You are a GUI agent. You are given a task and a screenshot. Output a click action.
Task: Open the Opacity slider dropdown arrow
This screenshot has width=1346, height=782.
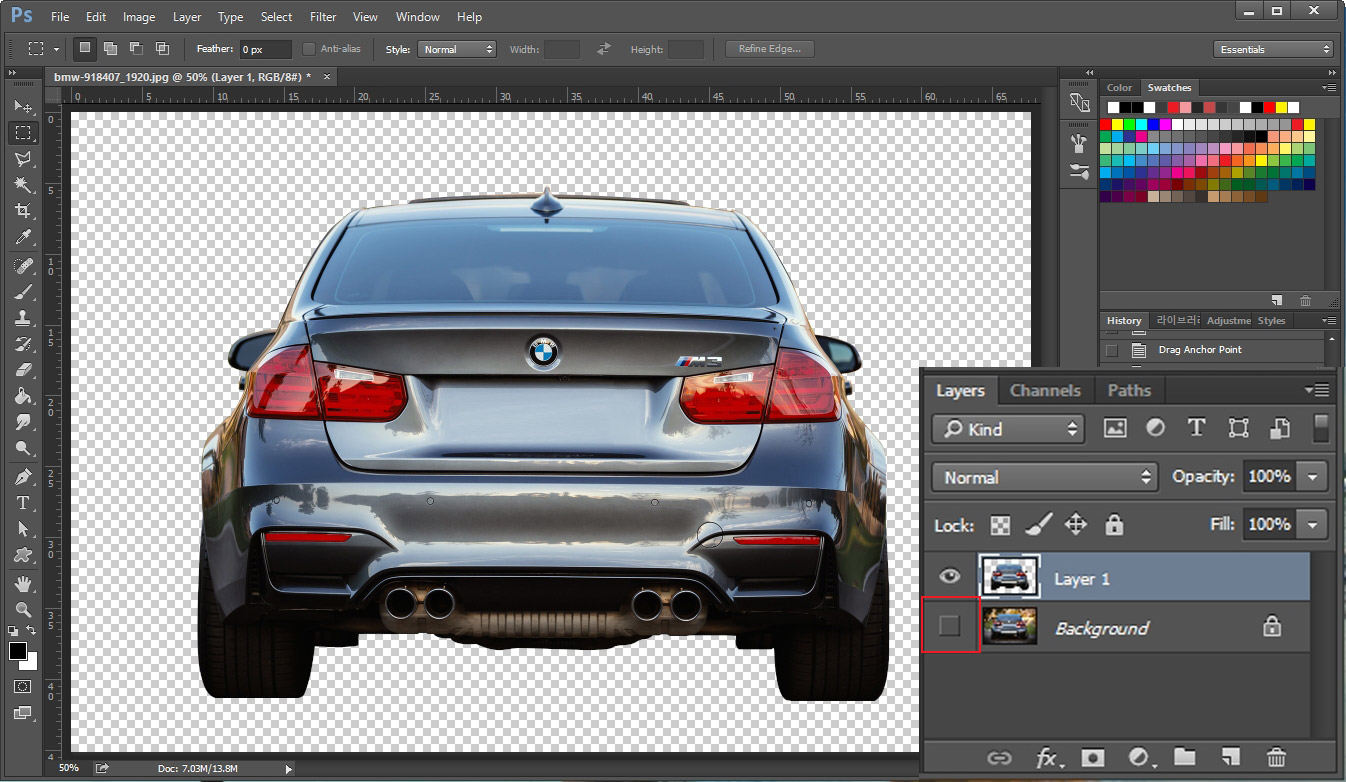point(1313,477)
